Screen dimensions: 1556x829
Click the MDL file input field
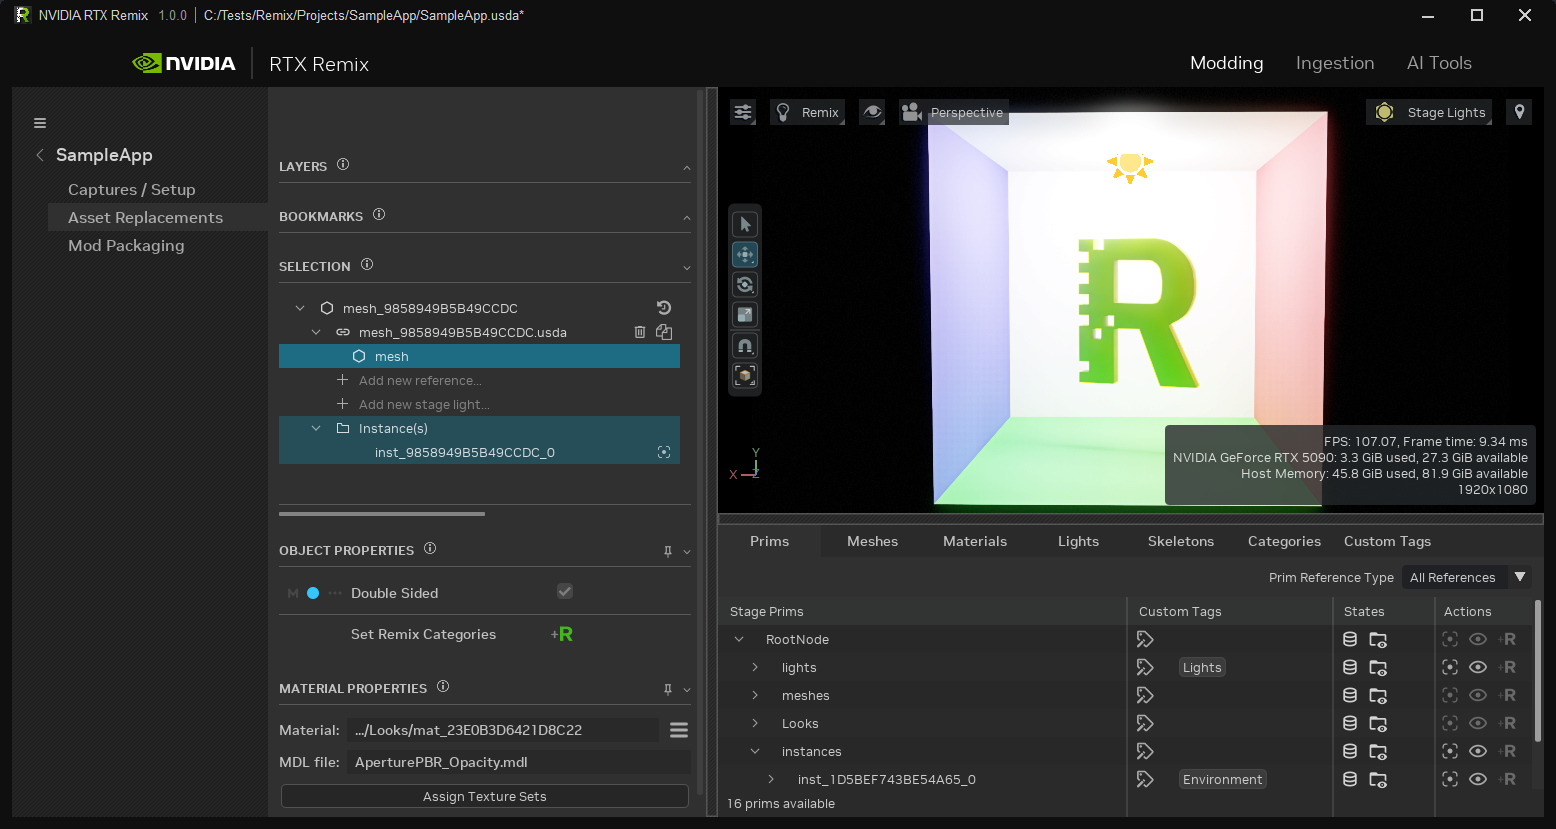pos(518,762)
